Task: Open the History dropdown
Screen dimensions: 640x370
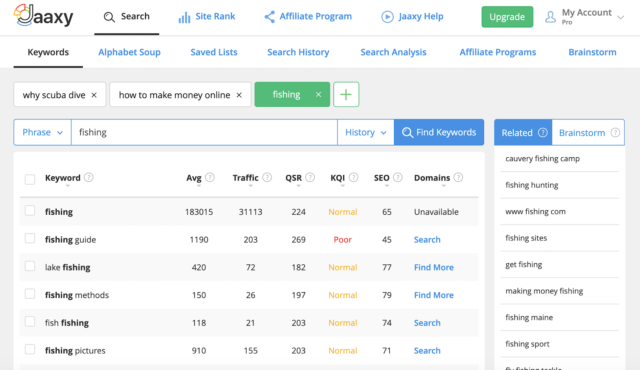Action: tap(366, 132)
